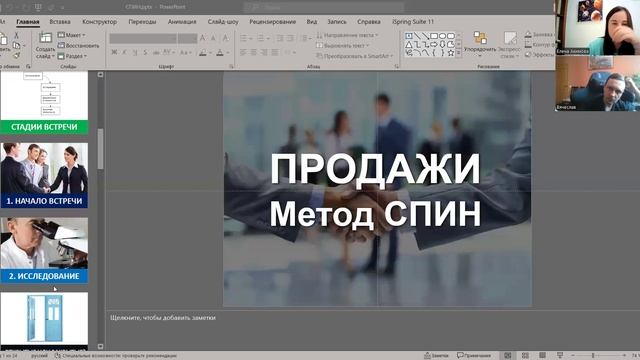Screen dimensions: 640x360
Task: Decrease font size with small A
Action: pyautogui.click(x=213, y=38)
